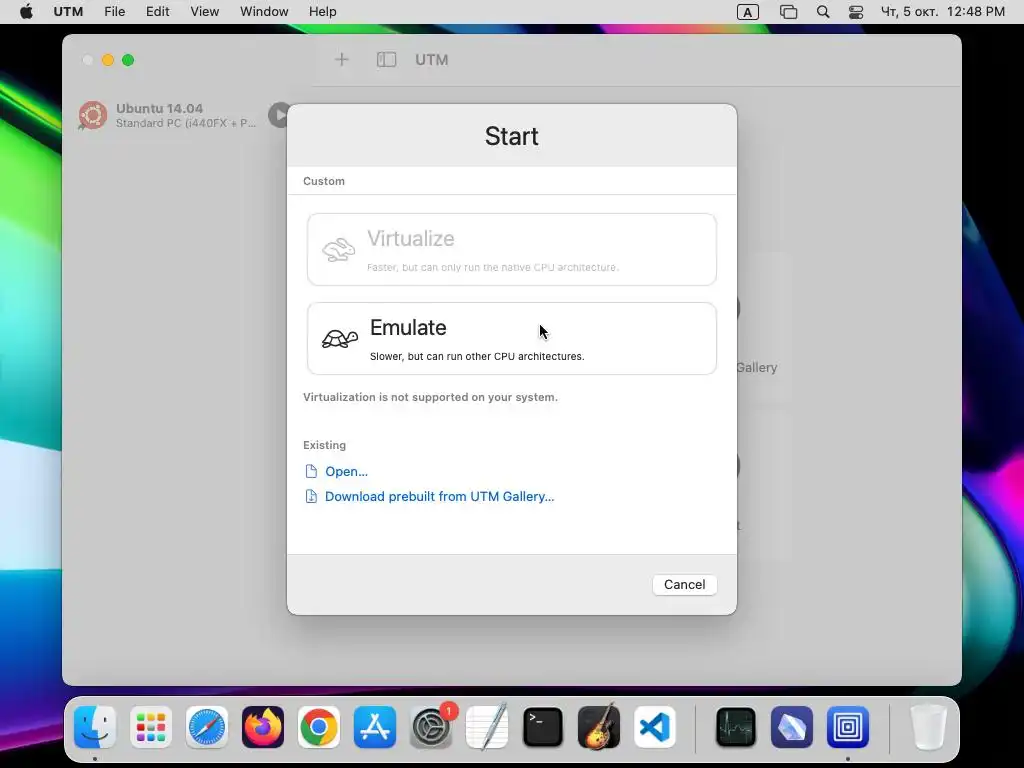Click the Cancel button in Start dialog
Screen dimensions: 1024x768
[684, 584]
